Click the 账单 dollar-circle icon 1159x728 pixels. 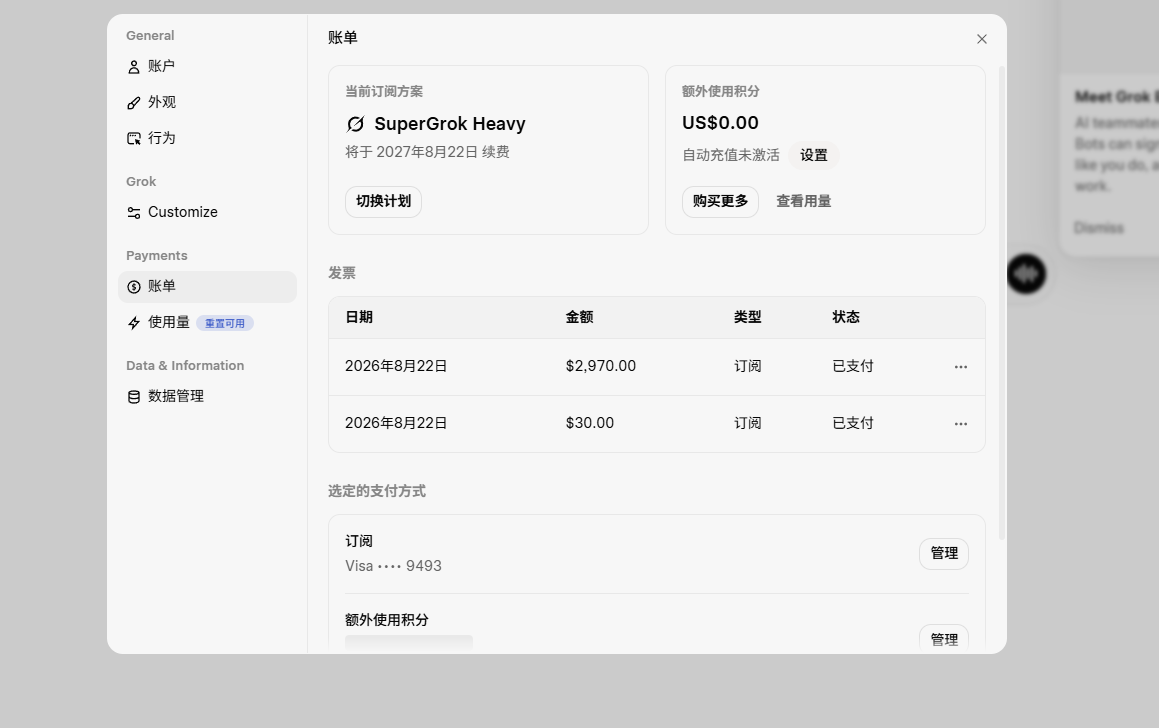[134, 287]
